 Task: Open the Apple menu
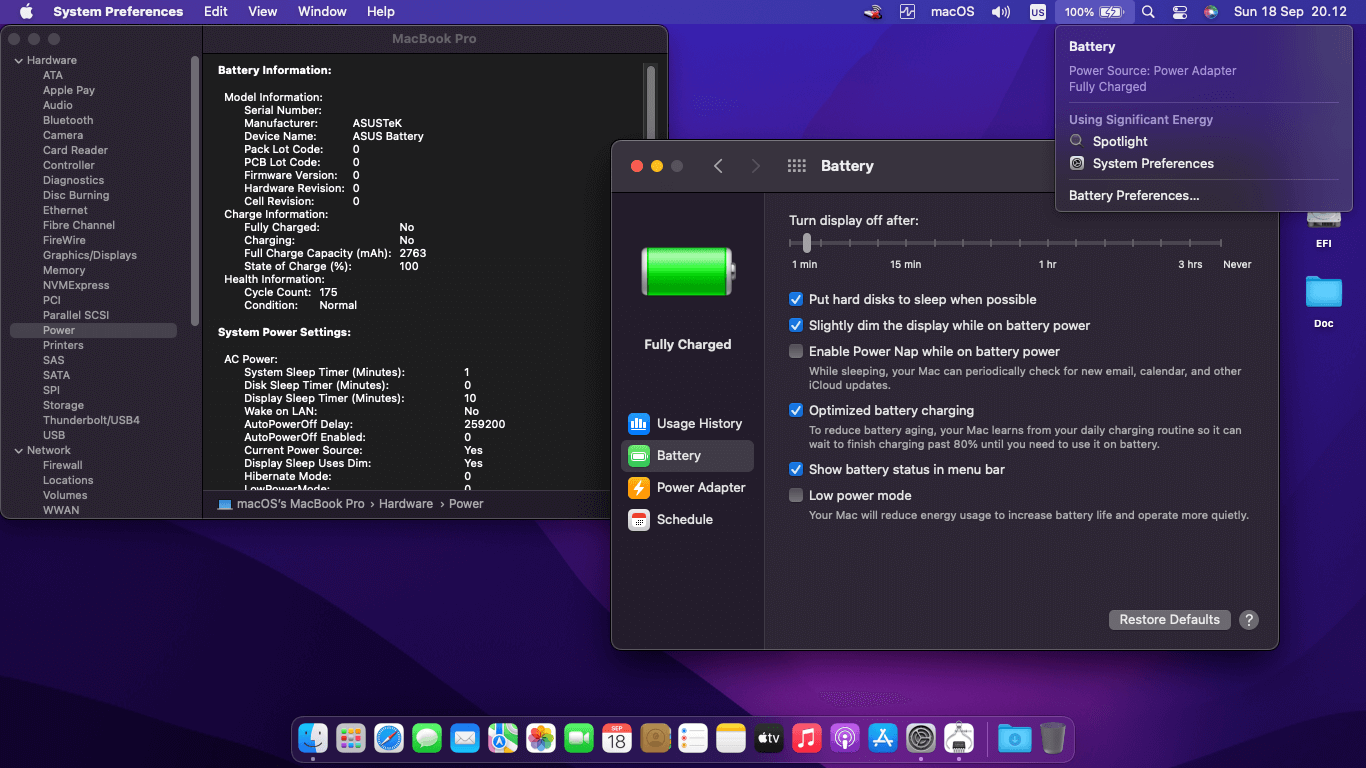click(x=26, y=12)
